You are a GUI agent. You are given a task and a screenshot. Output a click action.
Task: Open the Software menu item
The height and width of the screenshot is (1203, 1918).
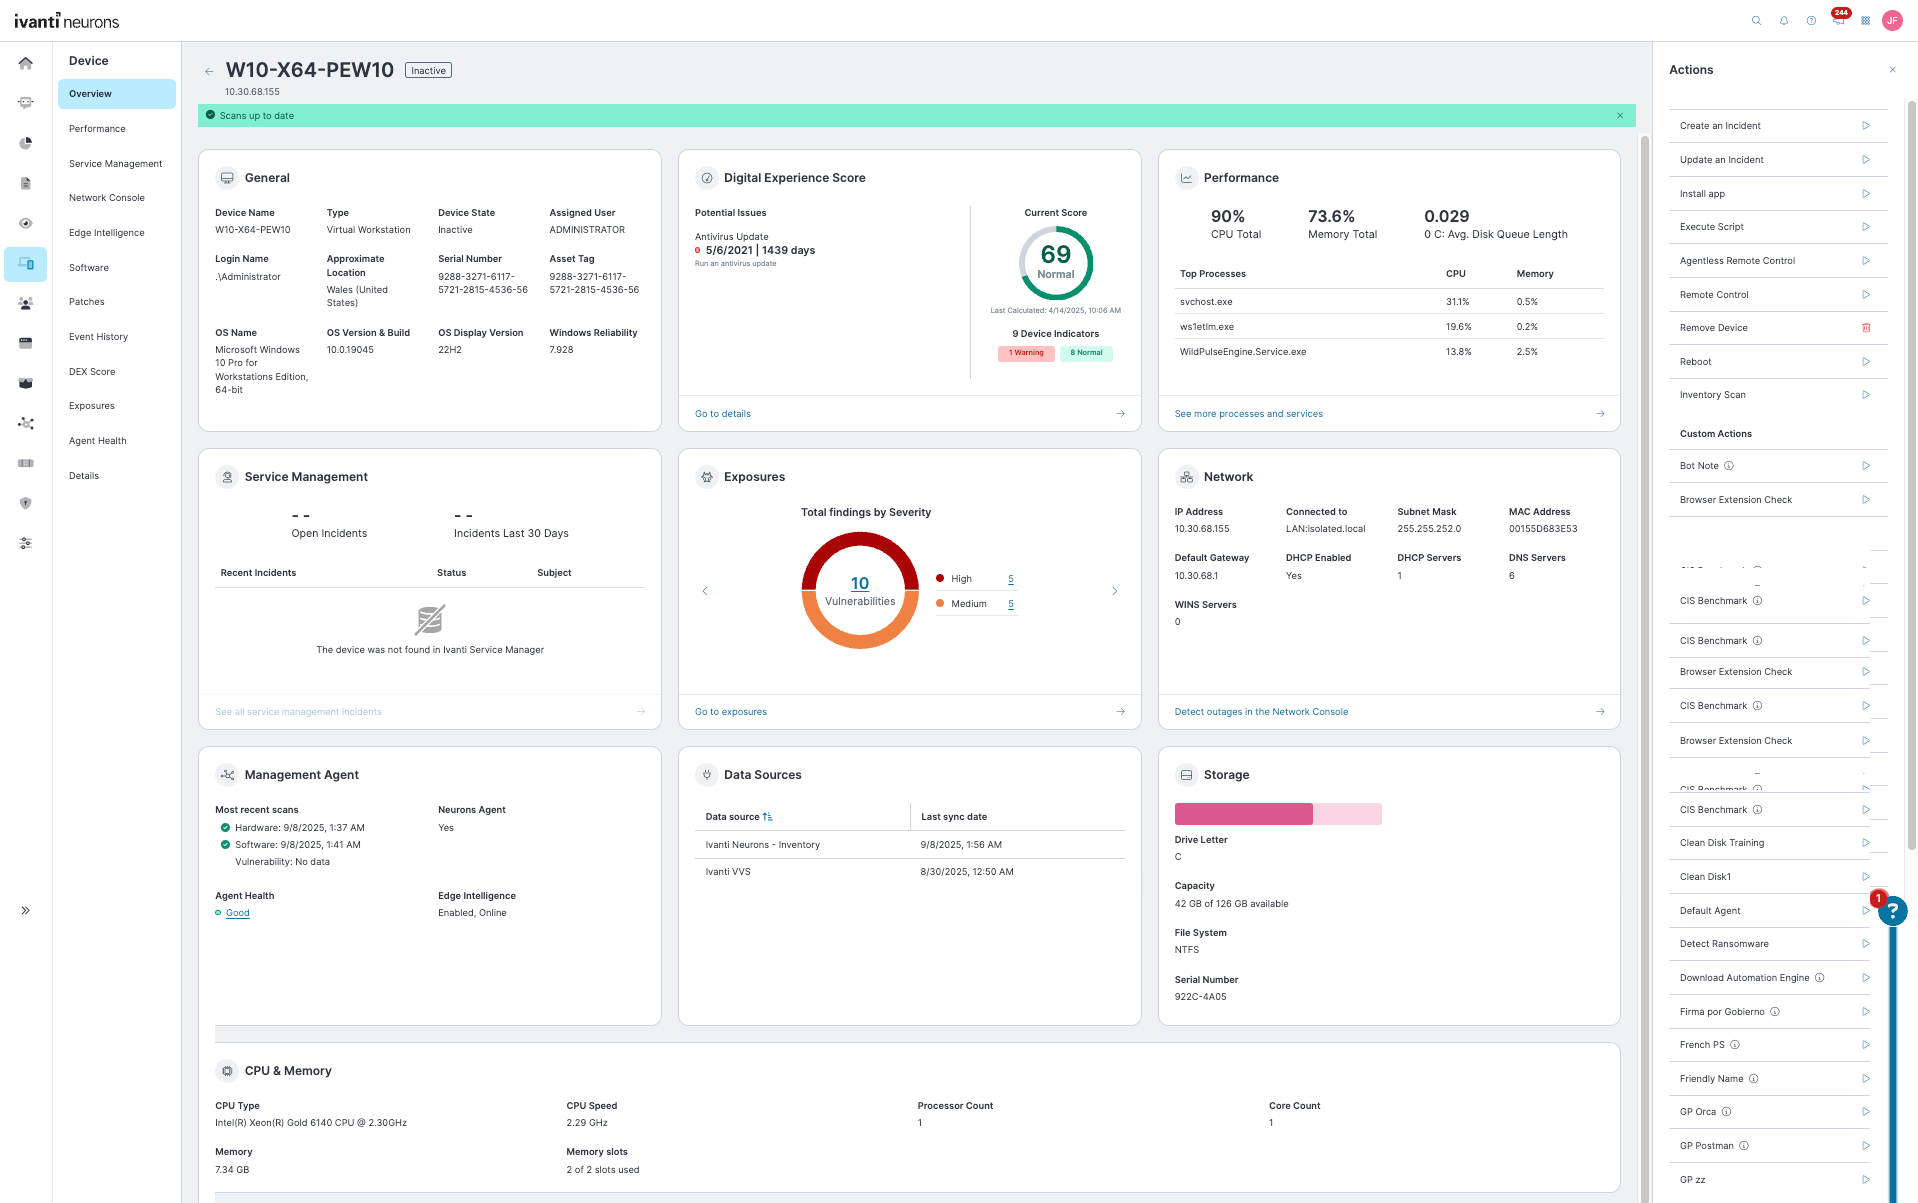pyautogui.click(x=89, y=268)
